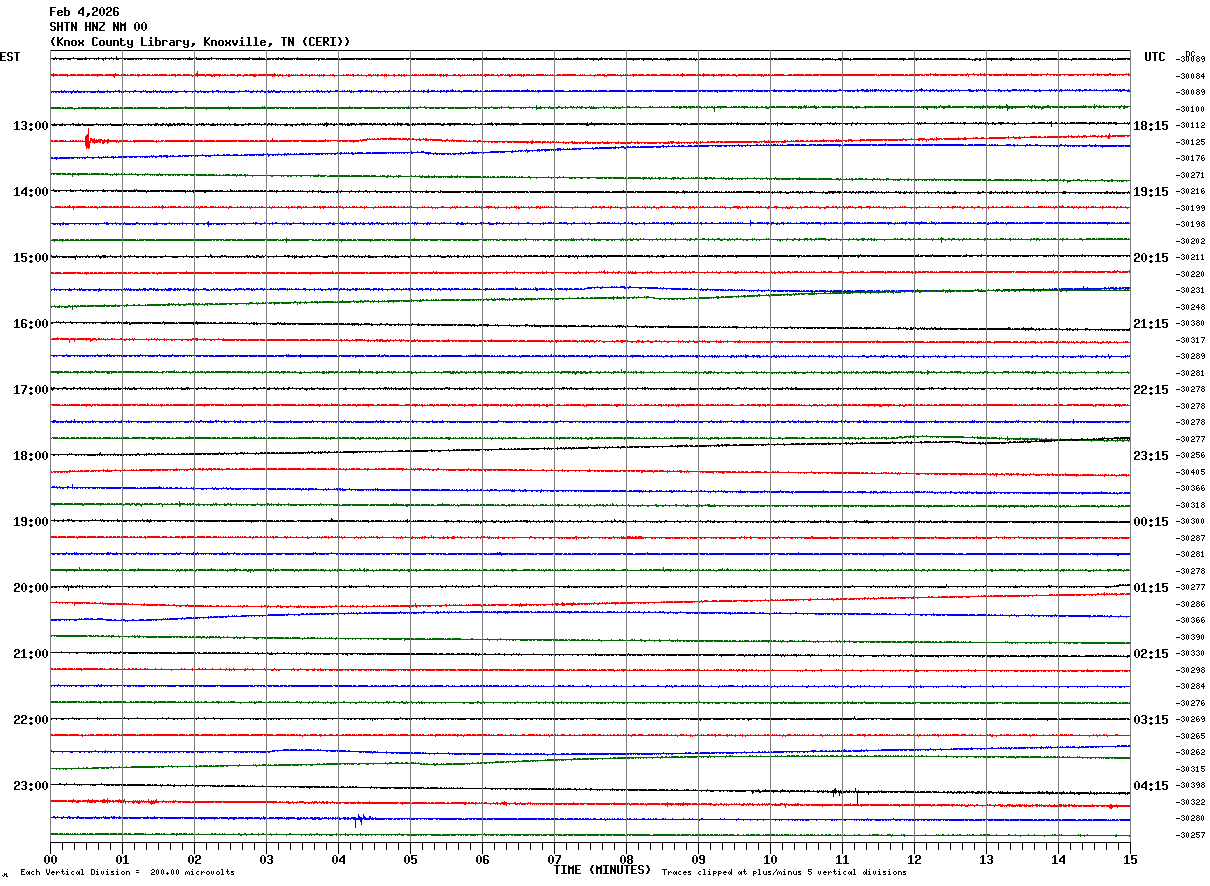Select the 13:00 EST time label

point(30,126)
